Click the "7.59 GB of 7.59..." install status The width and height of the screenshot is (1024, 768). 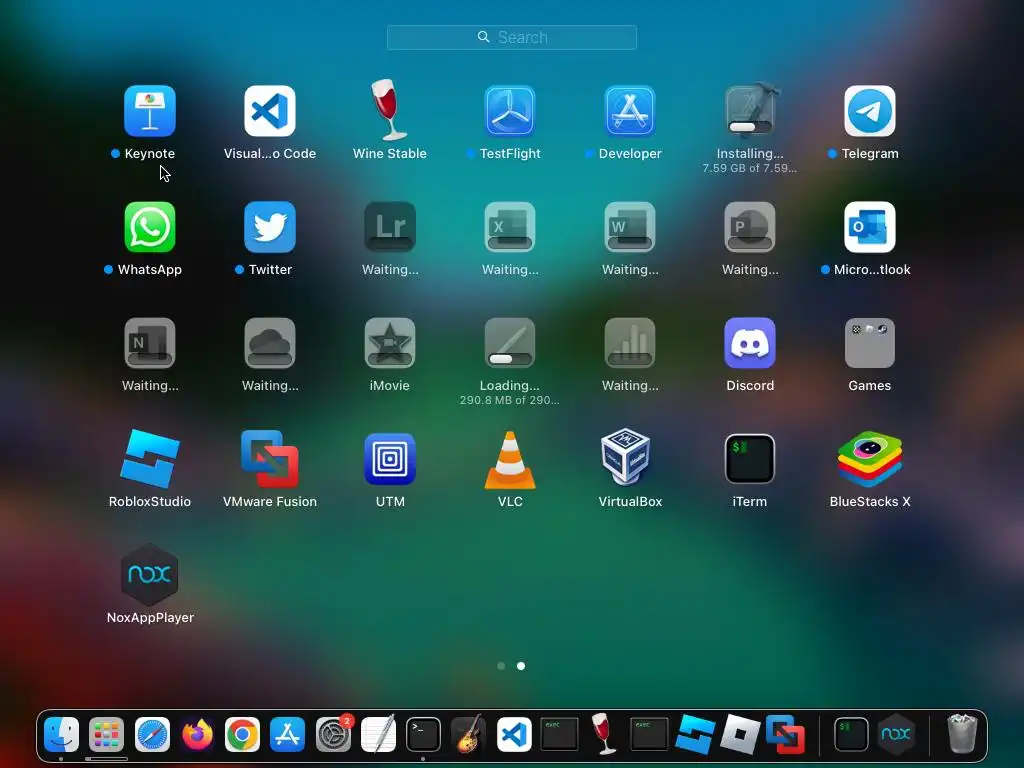tap(750, 168)
